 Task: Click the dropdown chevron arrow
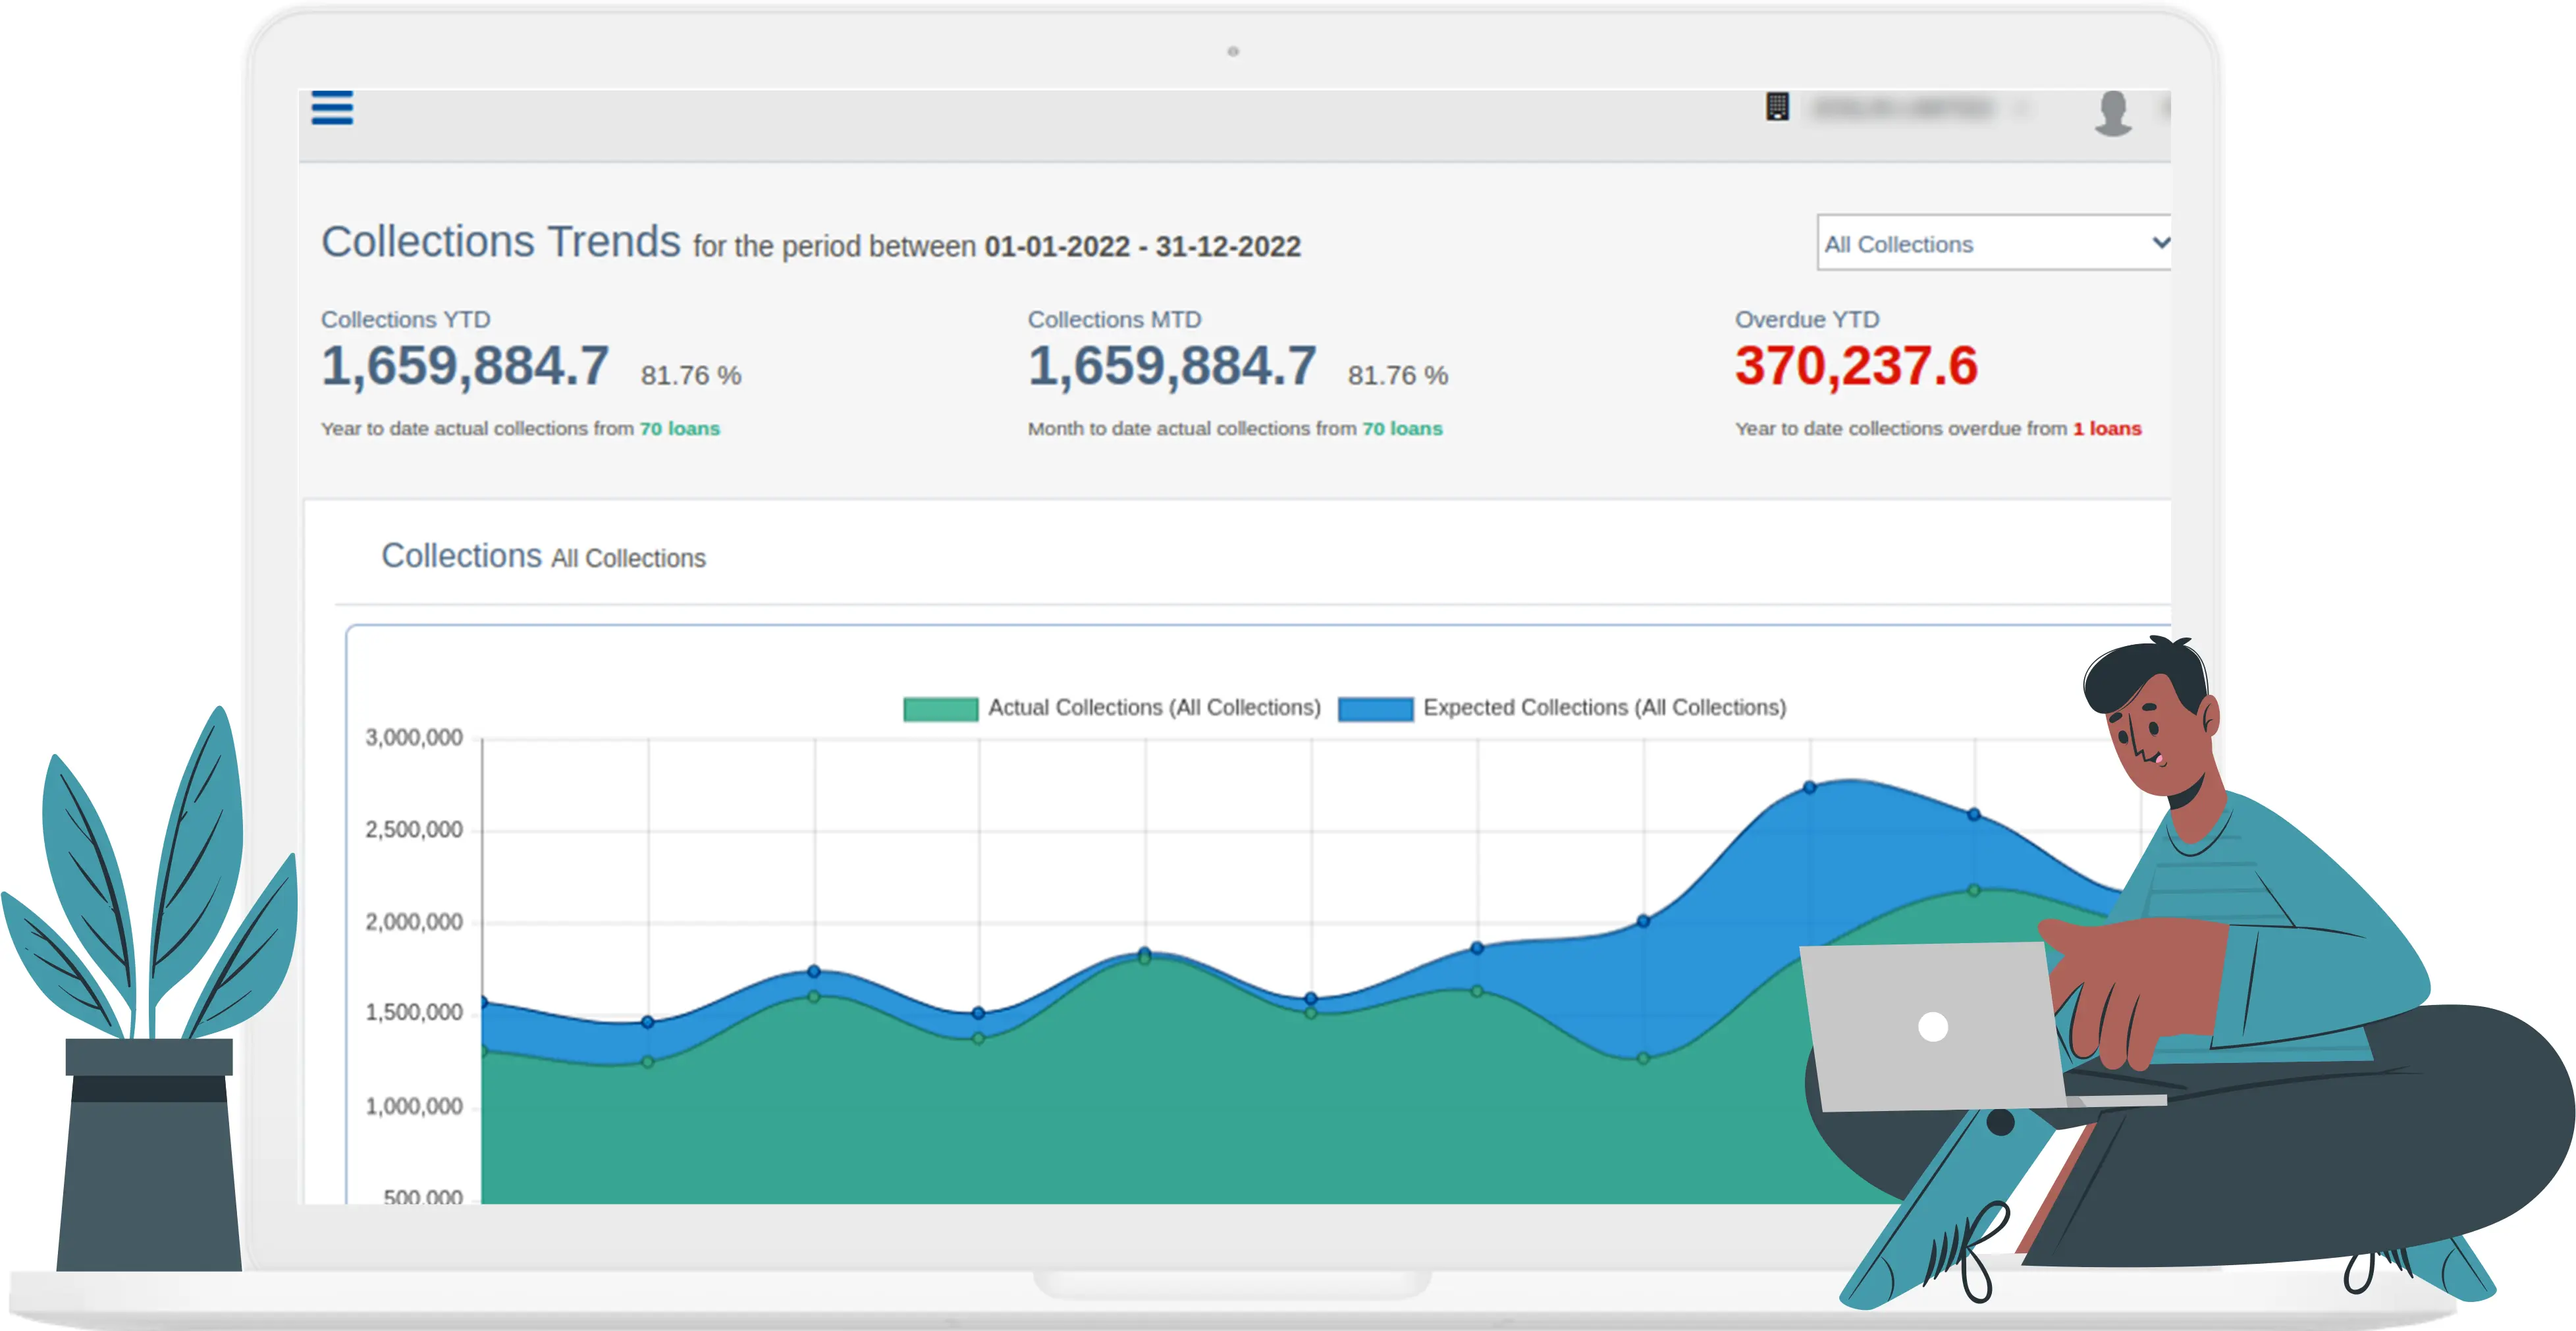[x=2160, y=243]
